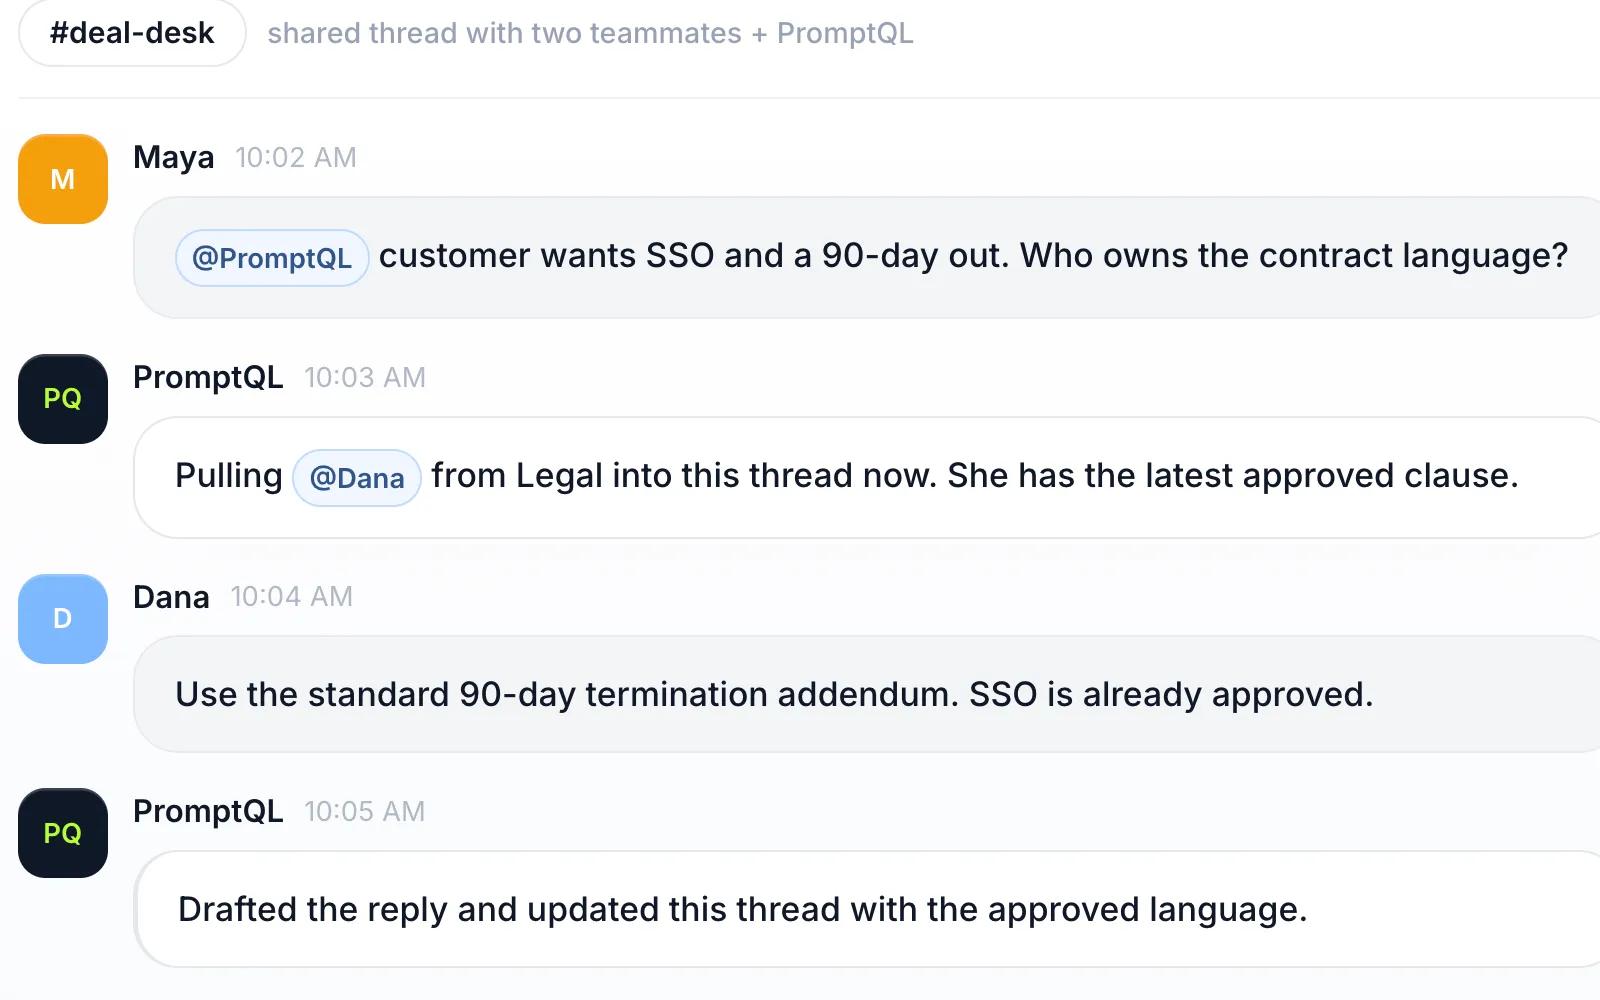
Task: Click the 10:04 AM timestamp
Action: (292, 597)
